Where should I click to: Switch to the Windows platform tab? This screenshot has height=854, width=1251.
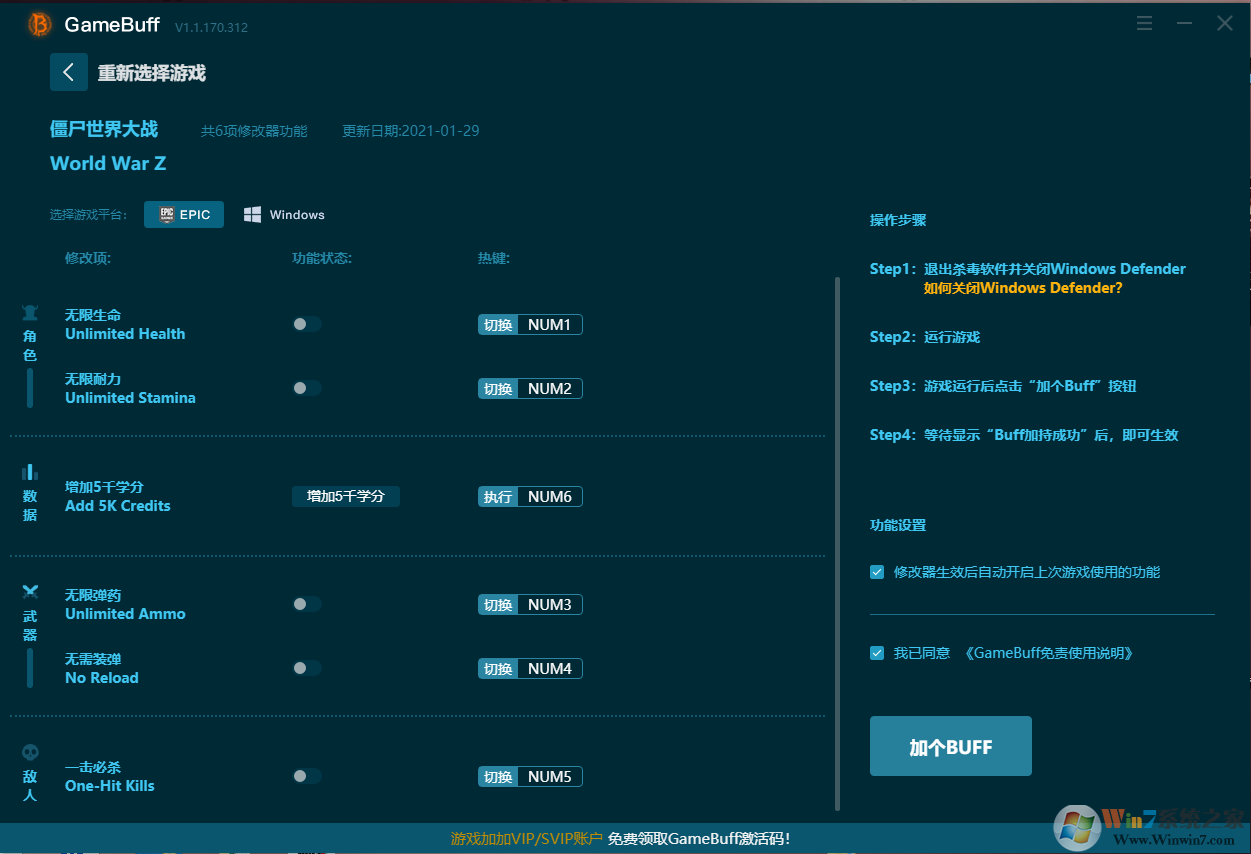click(283, 213)
